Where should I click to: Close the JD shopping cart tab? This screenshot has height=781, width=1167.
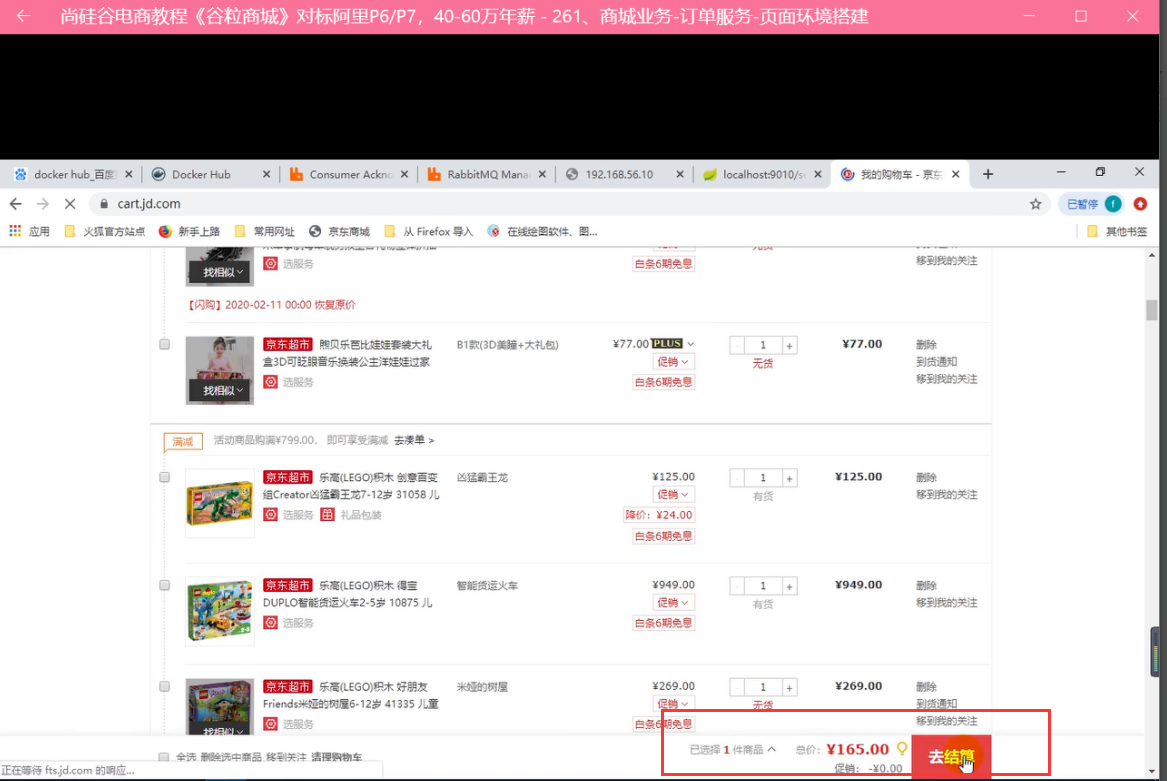[x=956, y=174]
